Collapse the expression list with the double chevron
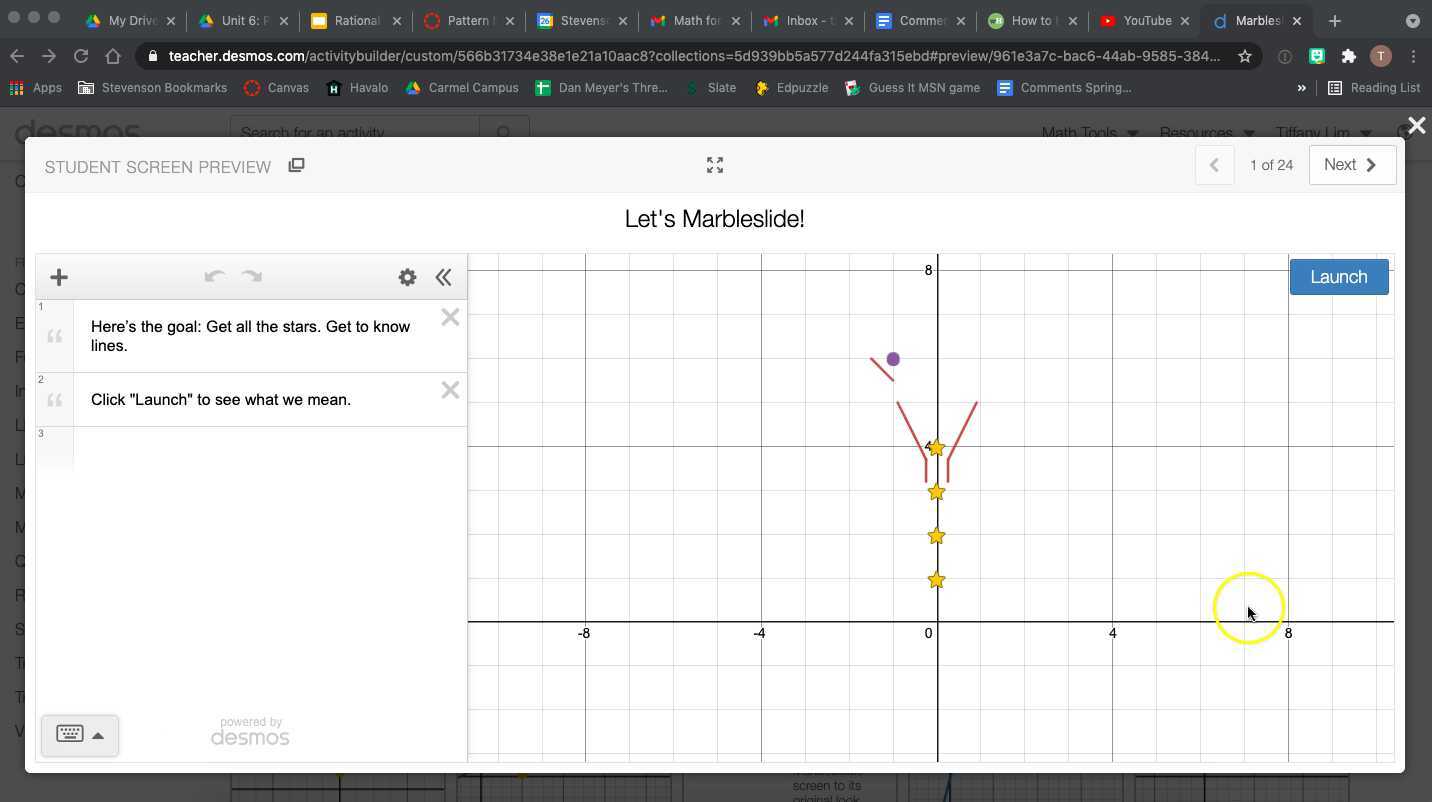This screenshot has height=802, width=1432. pos(443,277)
